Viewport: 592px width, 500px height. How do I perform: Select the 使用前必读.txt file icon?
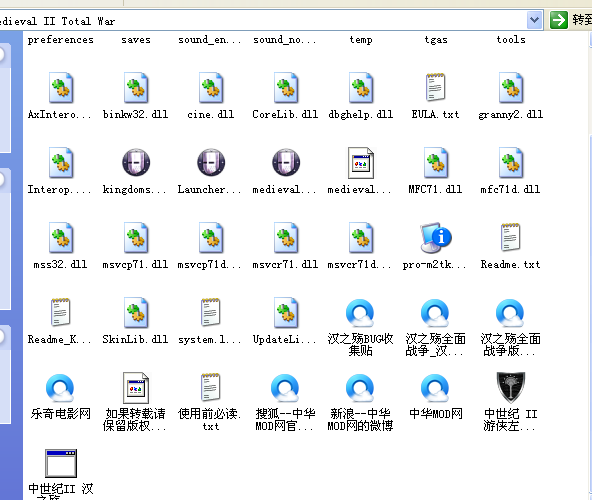(211, 387)
